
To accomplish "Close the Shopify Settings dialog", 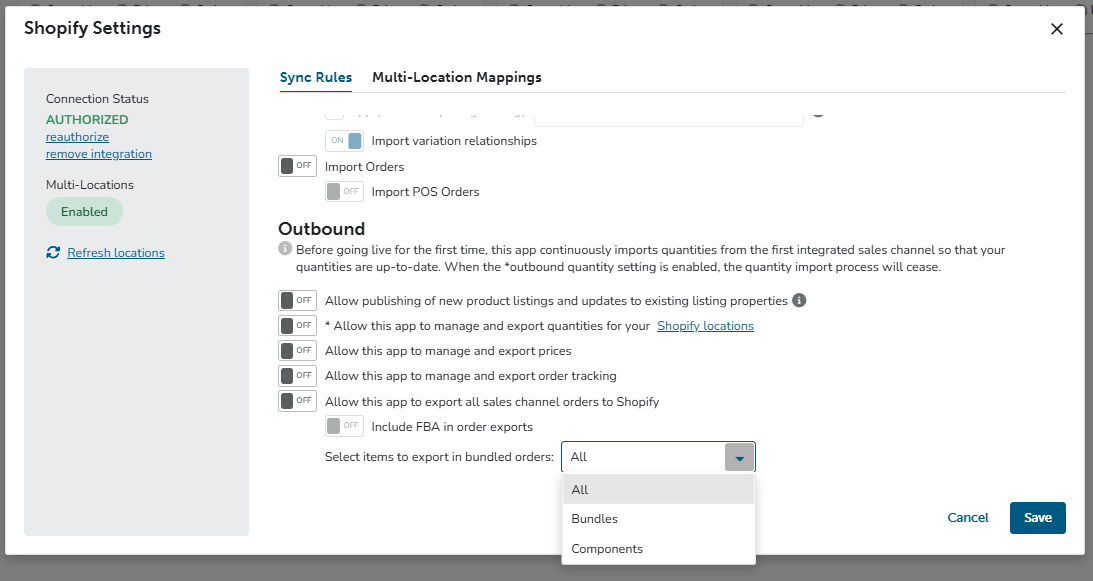I will point(1057,29).
